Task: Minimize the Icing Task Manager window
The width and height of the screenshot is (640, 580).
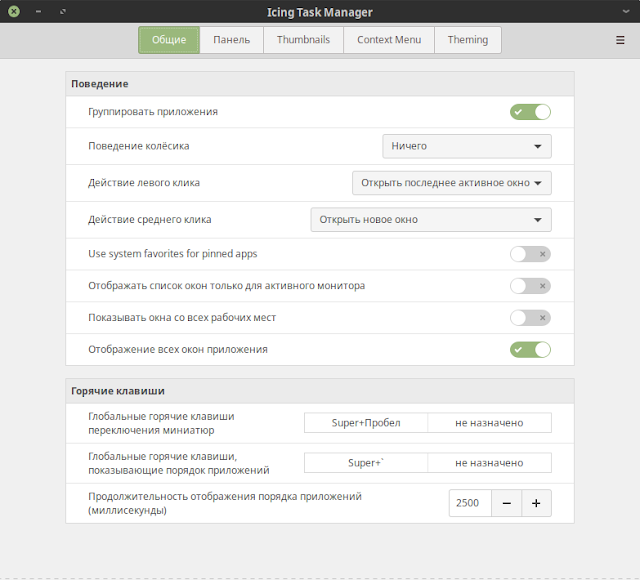Action: 38,11
